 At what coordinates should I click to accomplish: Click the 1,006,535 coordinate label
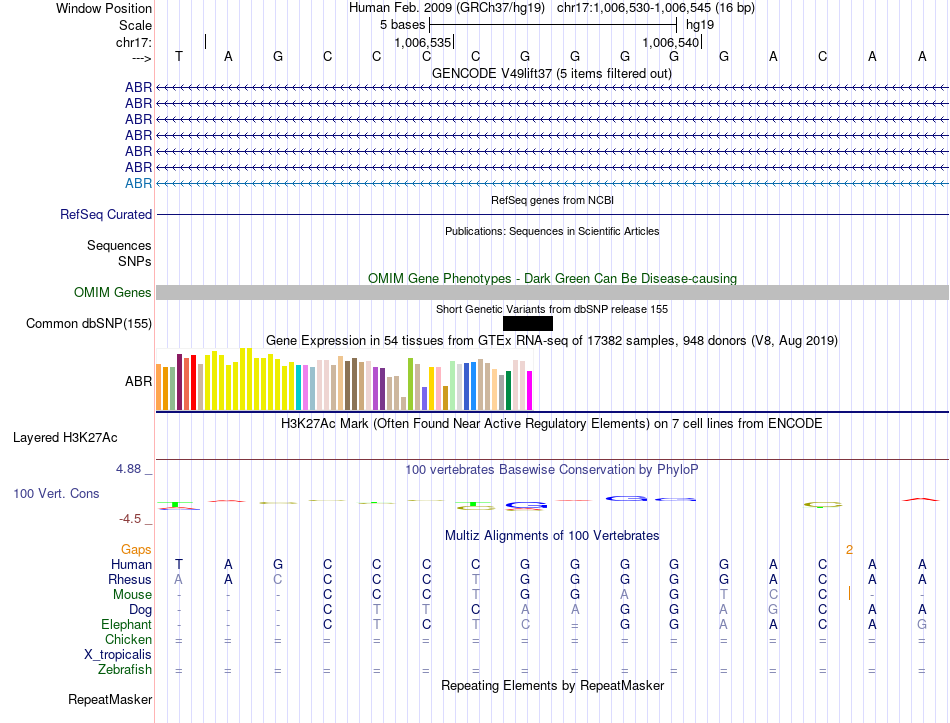tap(422, 42)
